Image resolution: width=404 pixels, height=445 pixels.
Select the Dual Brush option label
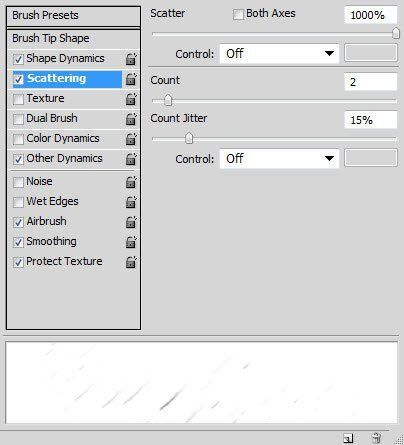tap(52, 118)
